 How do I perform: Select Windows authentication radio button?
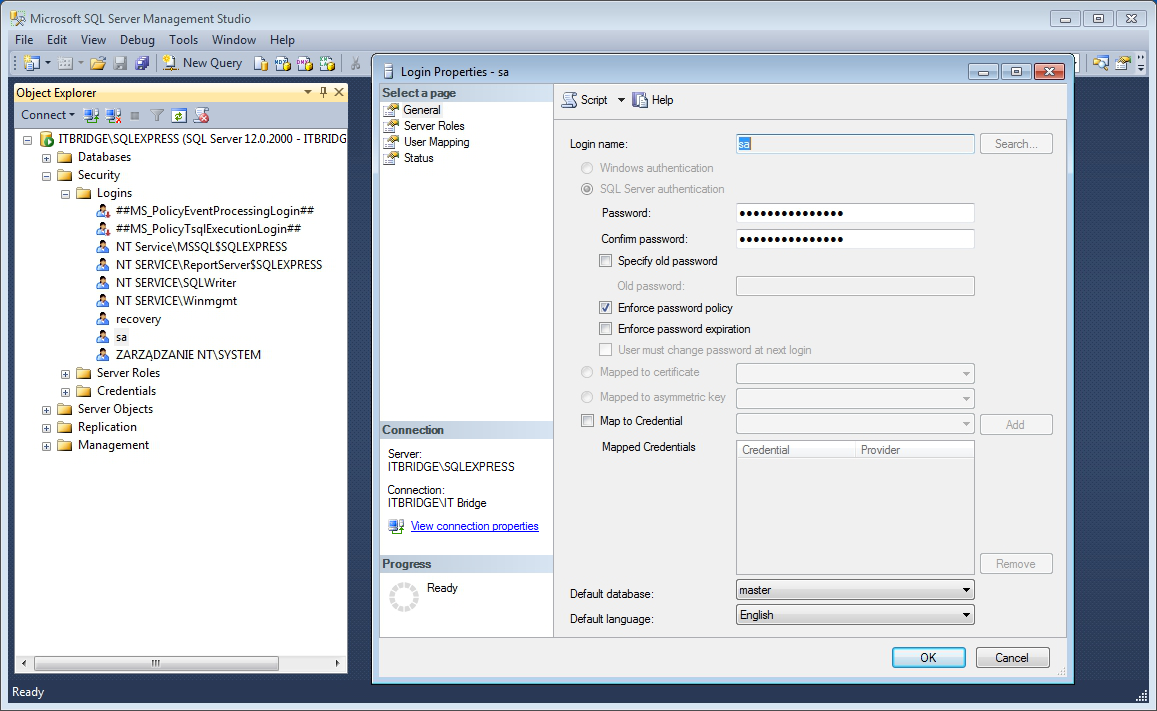(x=587, y=168)
